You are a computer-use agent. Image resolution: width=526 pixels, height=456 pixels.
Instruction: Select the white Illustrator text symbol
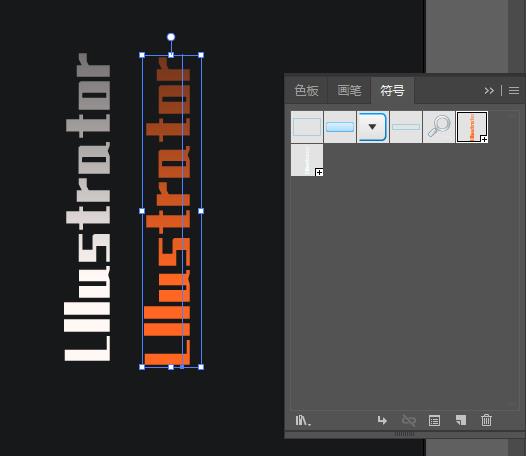click(x=307, y=160)
